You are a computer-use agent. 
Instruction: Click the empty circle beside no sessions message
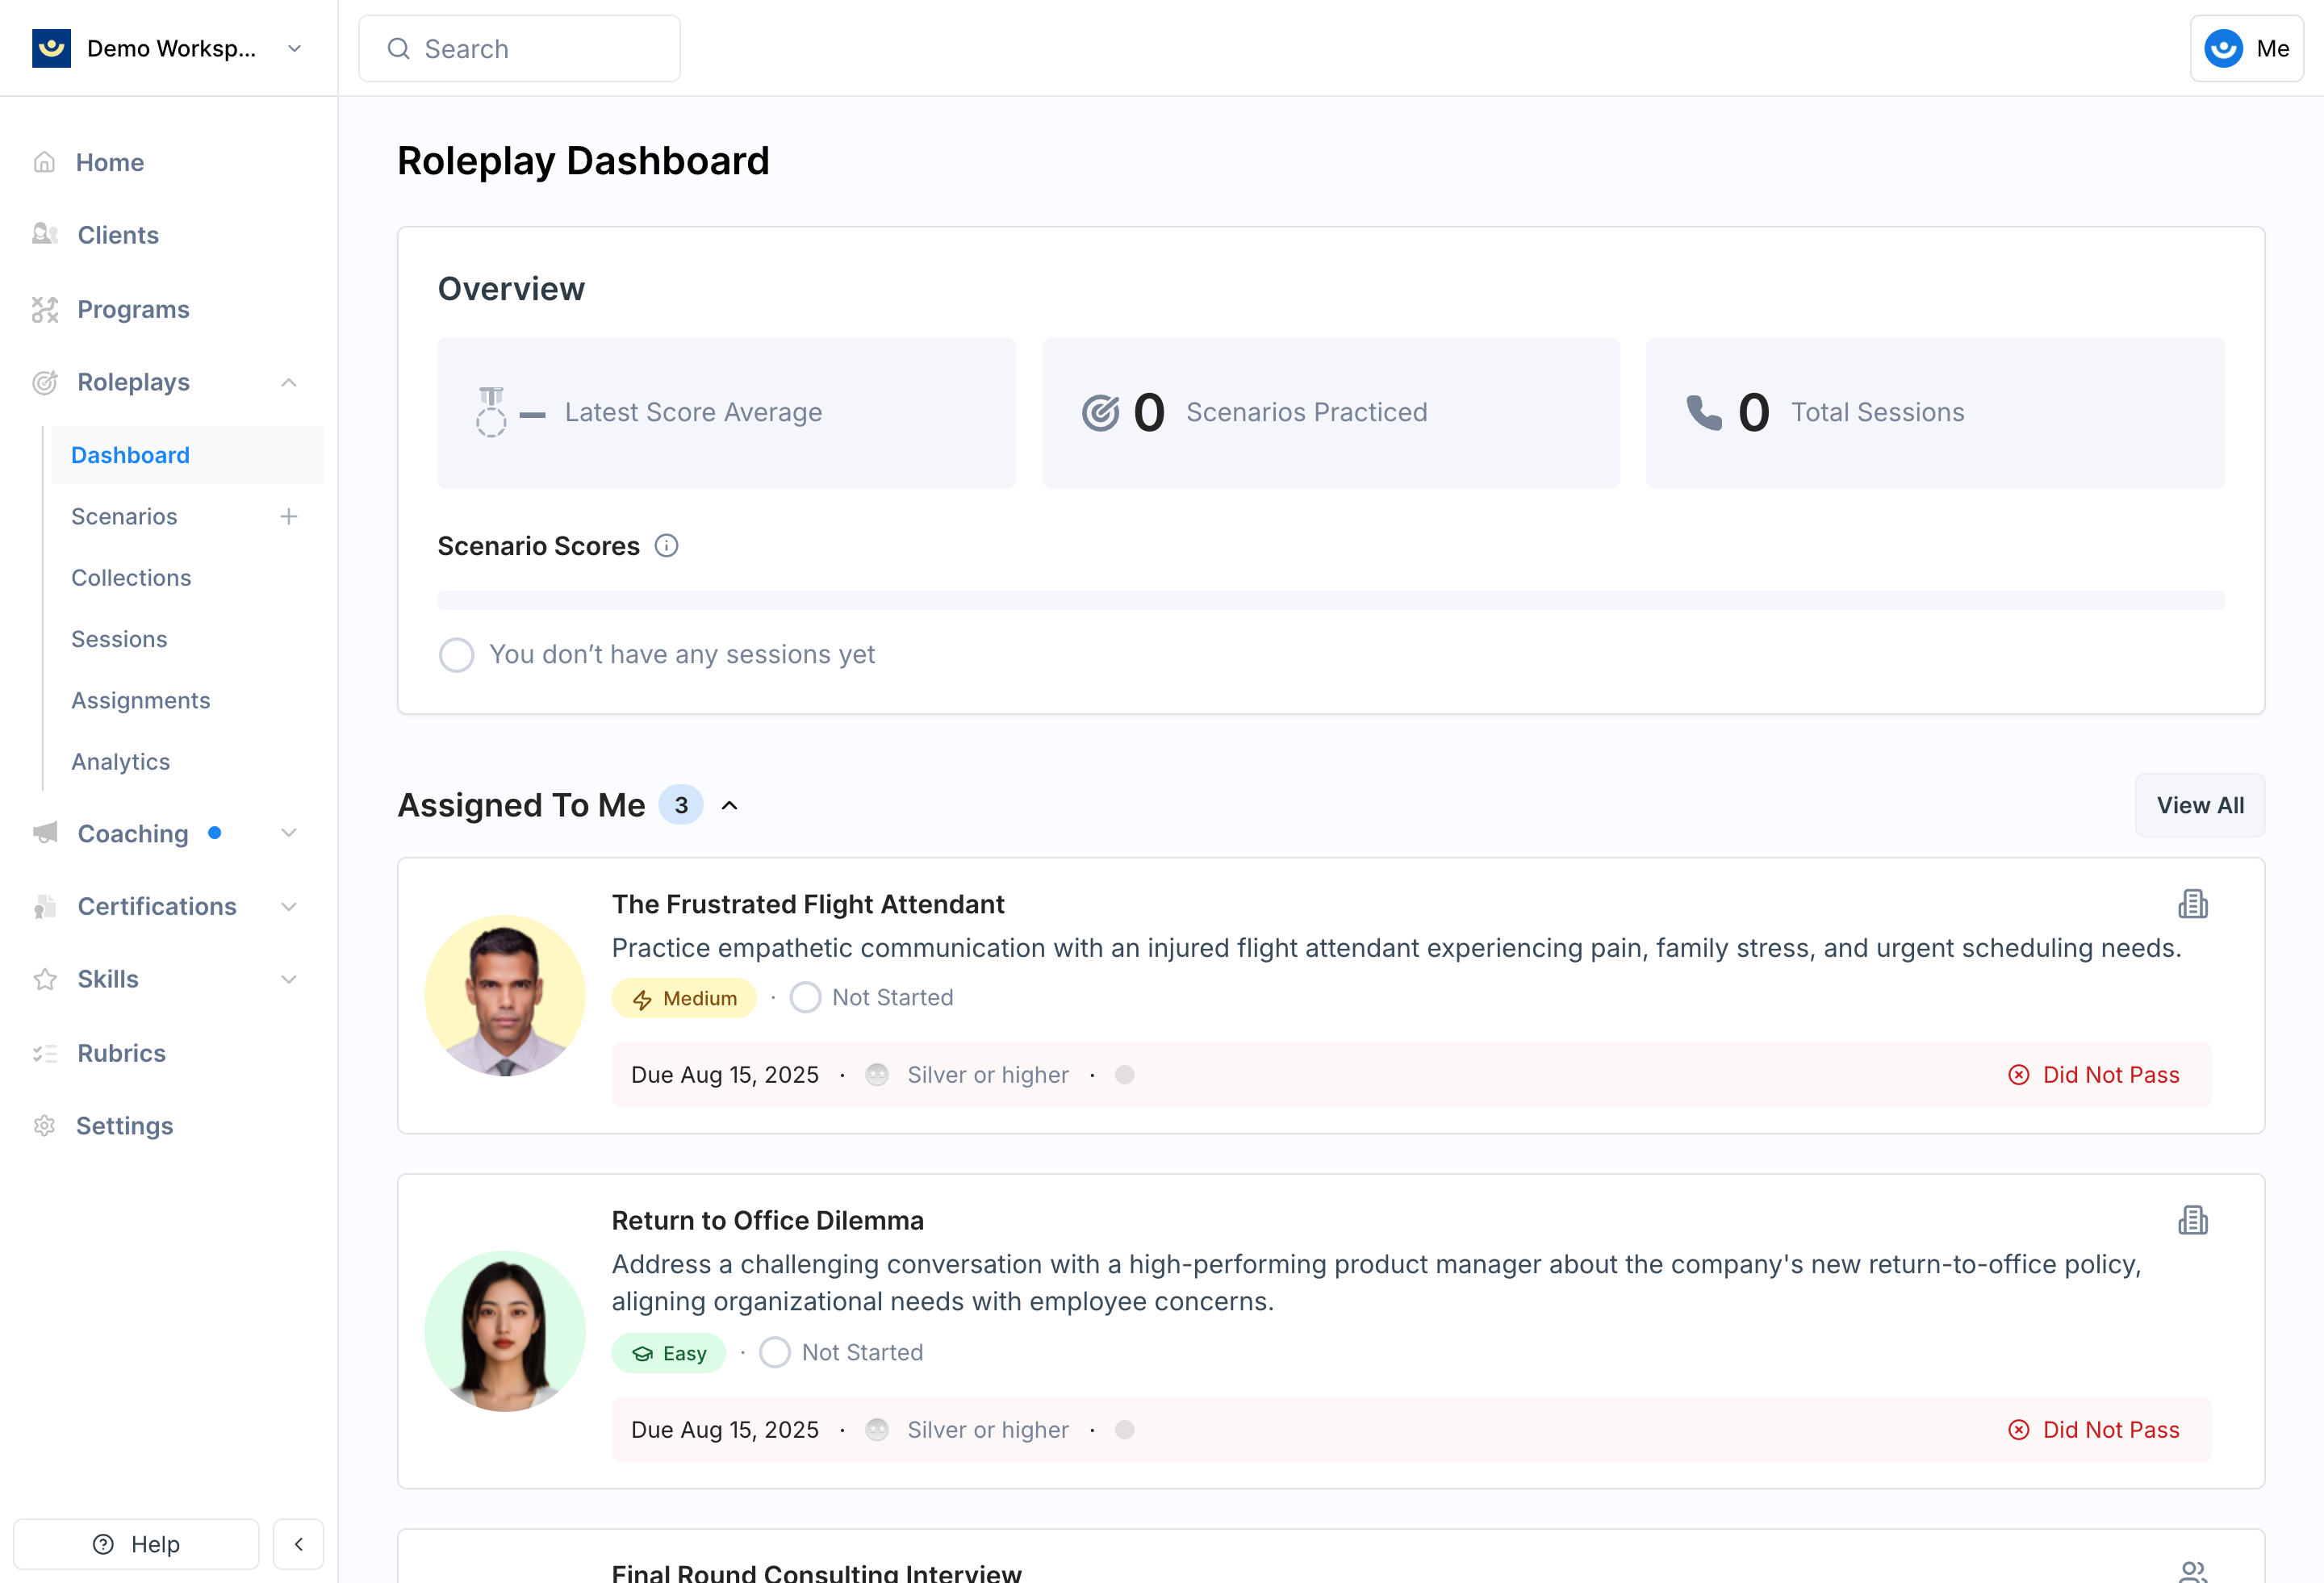tap(456, 655)
